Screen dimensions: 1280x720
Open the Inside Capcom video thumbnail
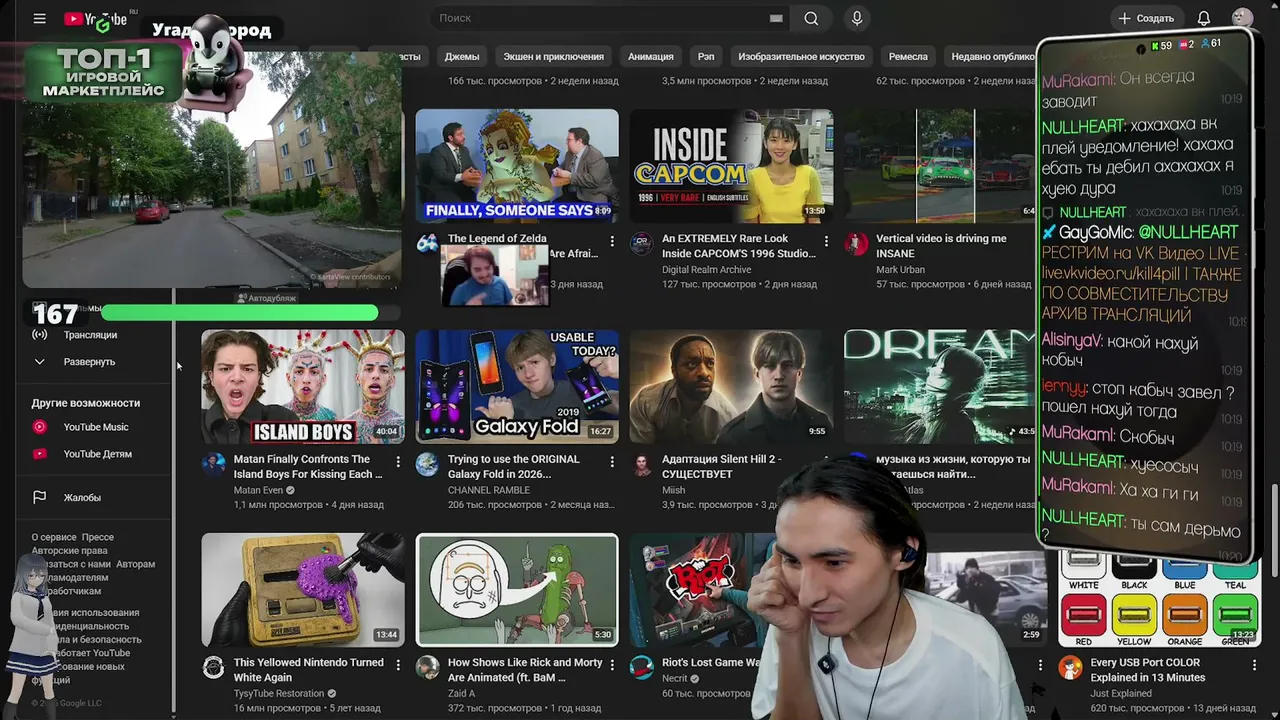coord(731,166)
